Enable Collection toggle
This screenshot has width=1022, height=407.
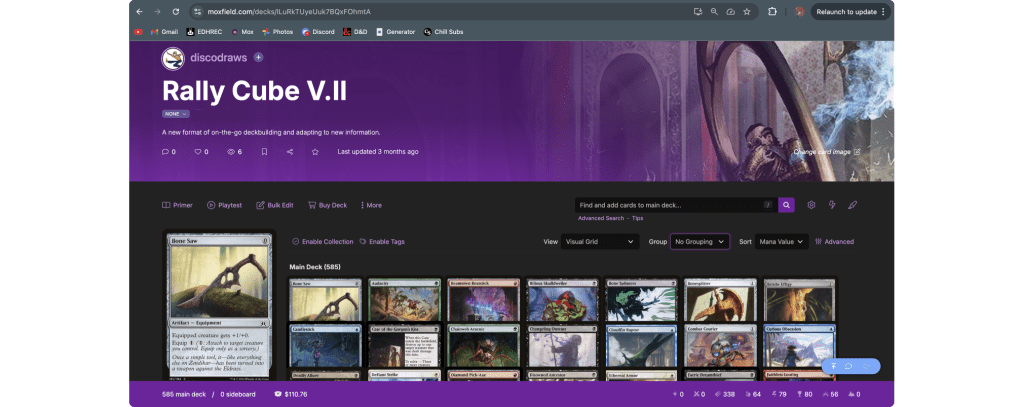322,242
